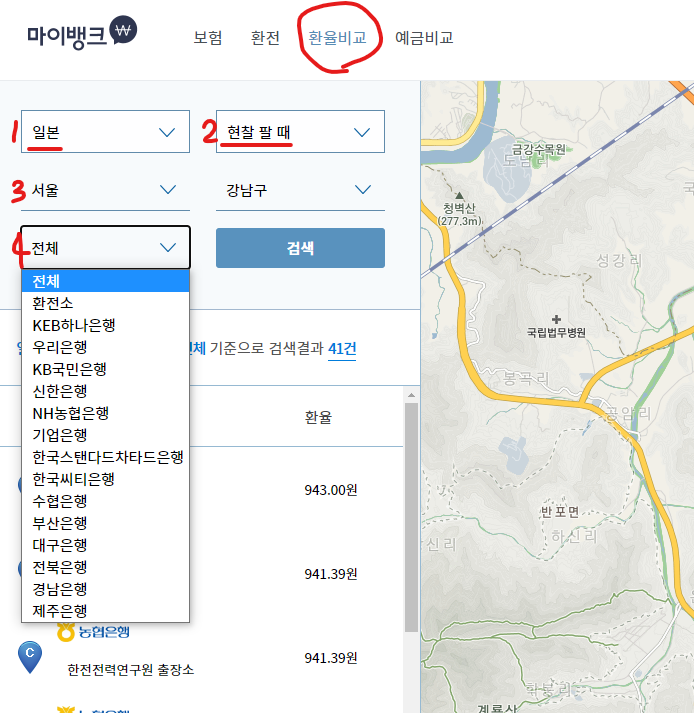Image resolution: width=694 pixels, height=713 pixels.
Task: Choose 한국씨티은행 from the list
Action: (x=106, y=479)
